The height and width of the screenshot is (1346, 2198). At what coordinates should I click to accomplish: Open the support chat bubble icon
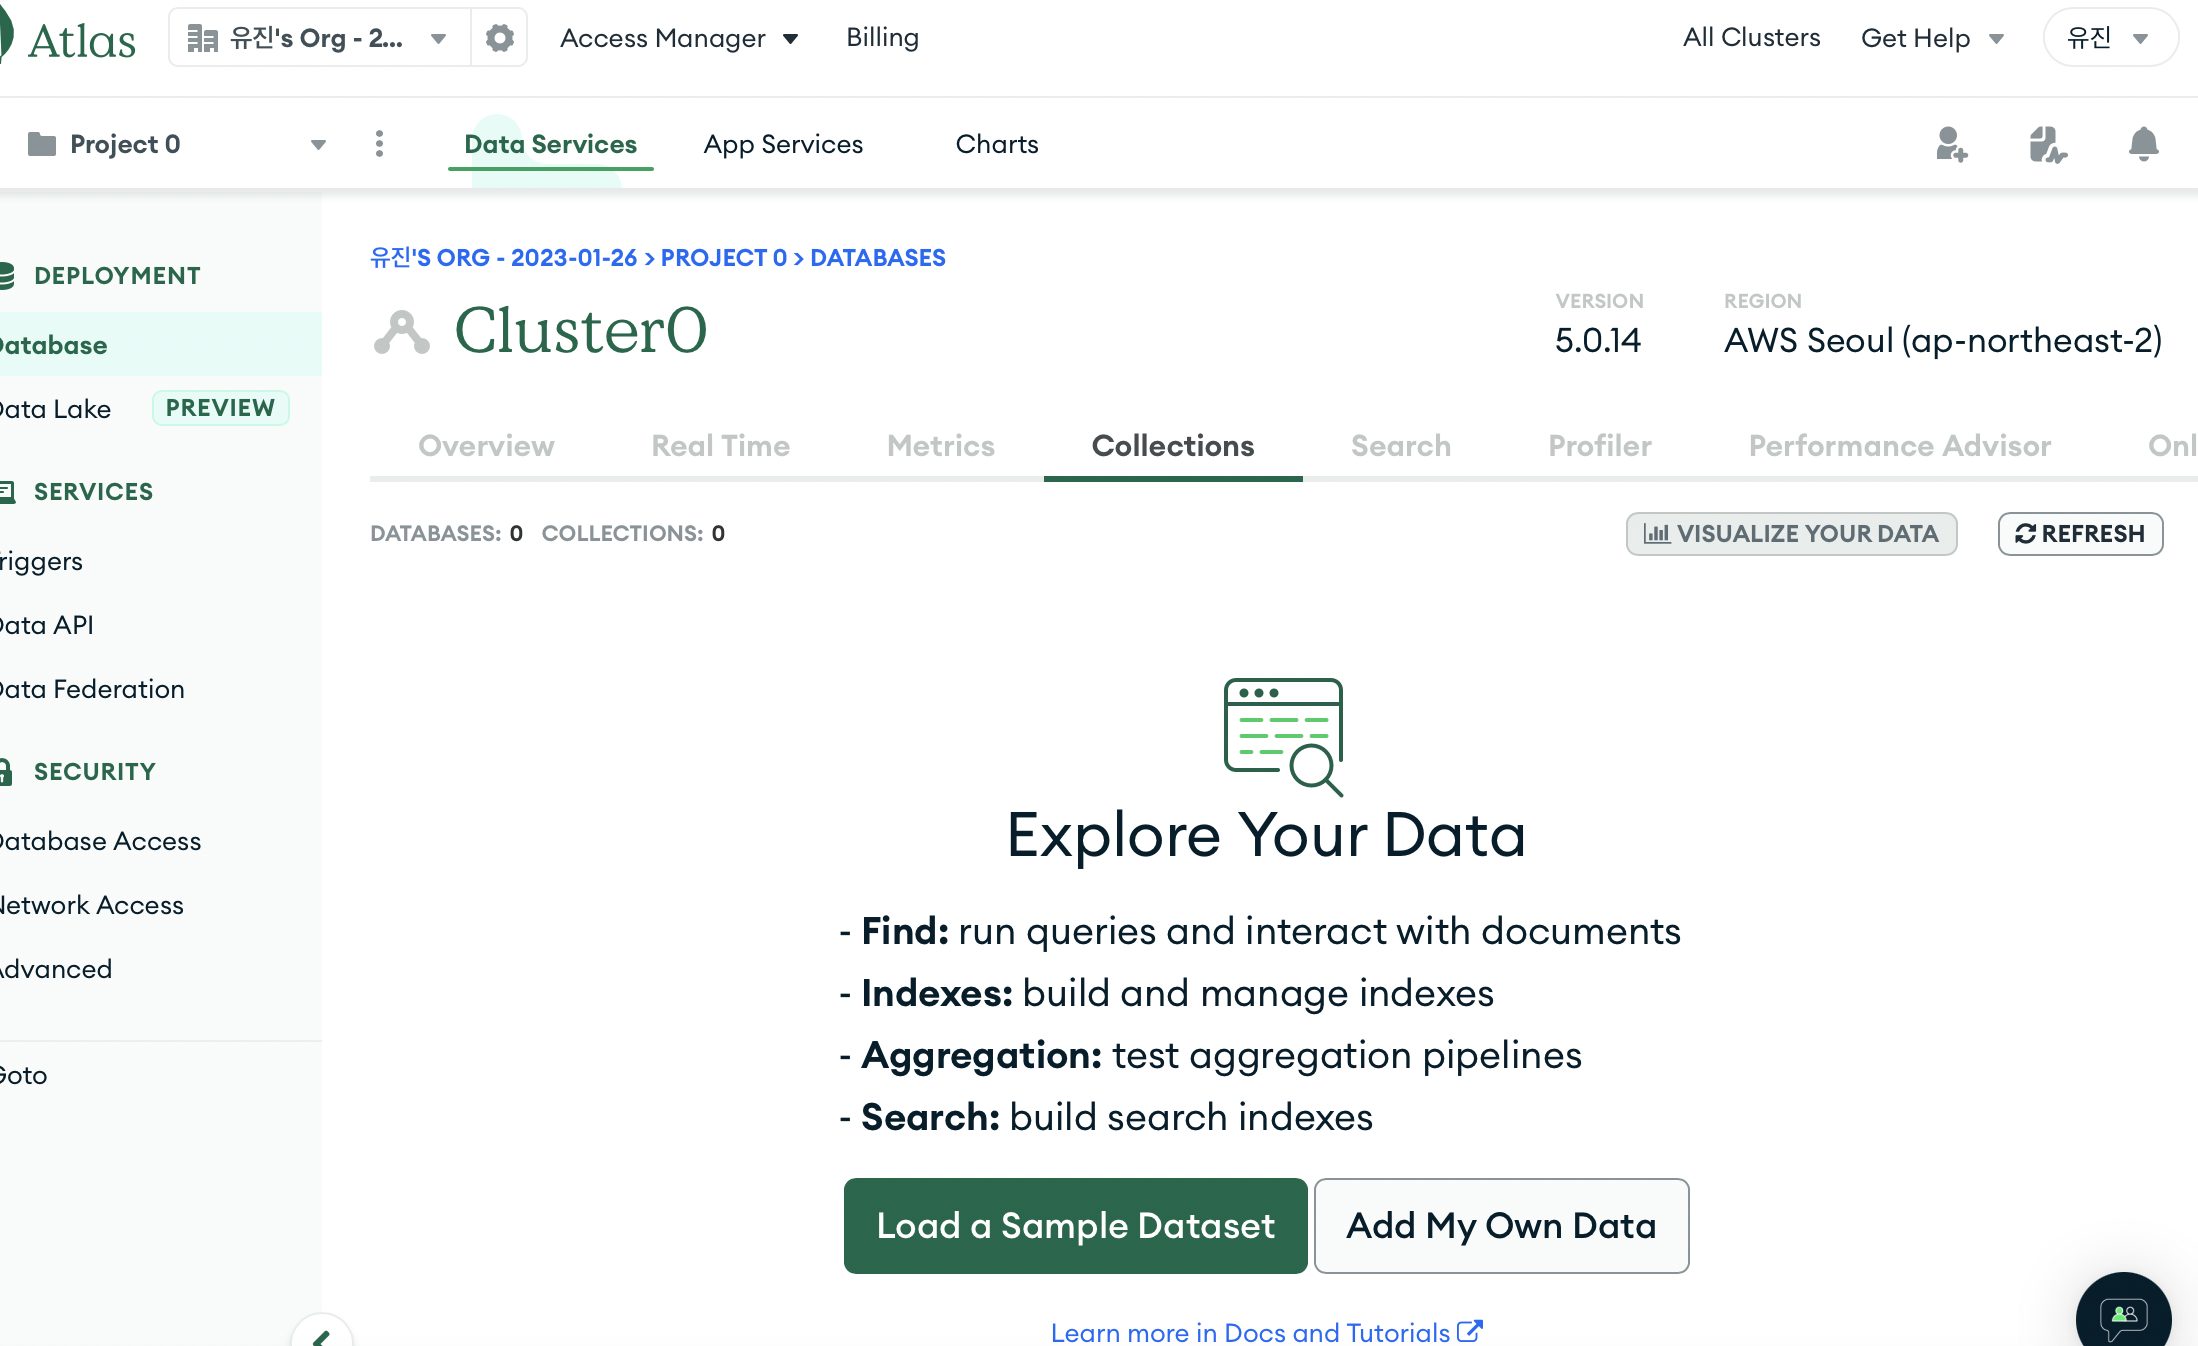(2124, 1314)
